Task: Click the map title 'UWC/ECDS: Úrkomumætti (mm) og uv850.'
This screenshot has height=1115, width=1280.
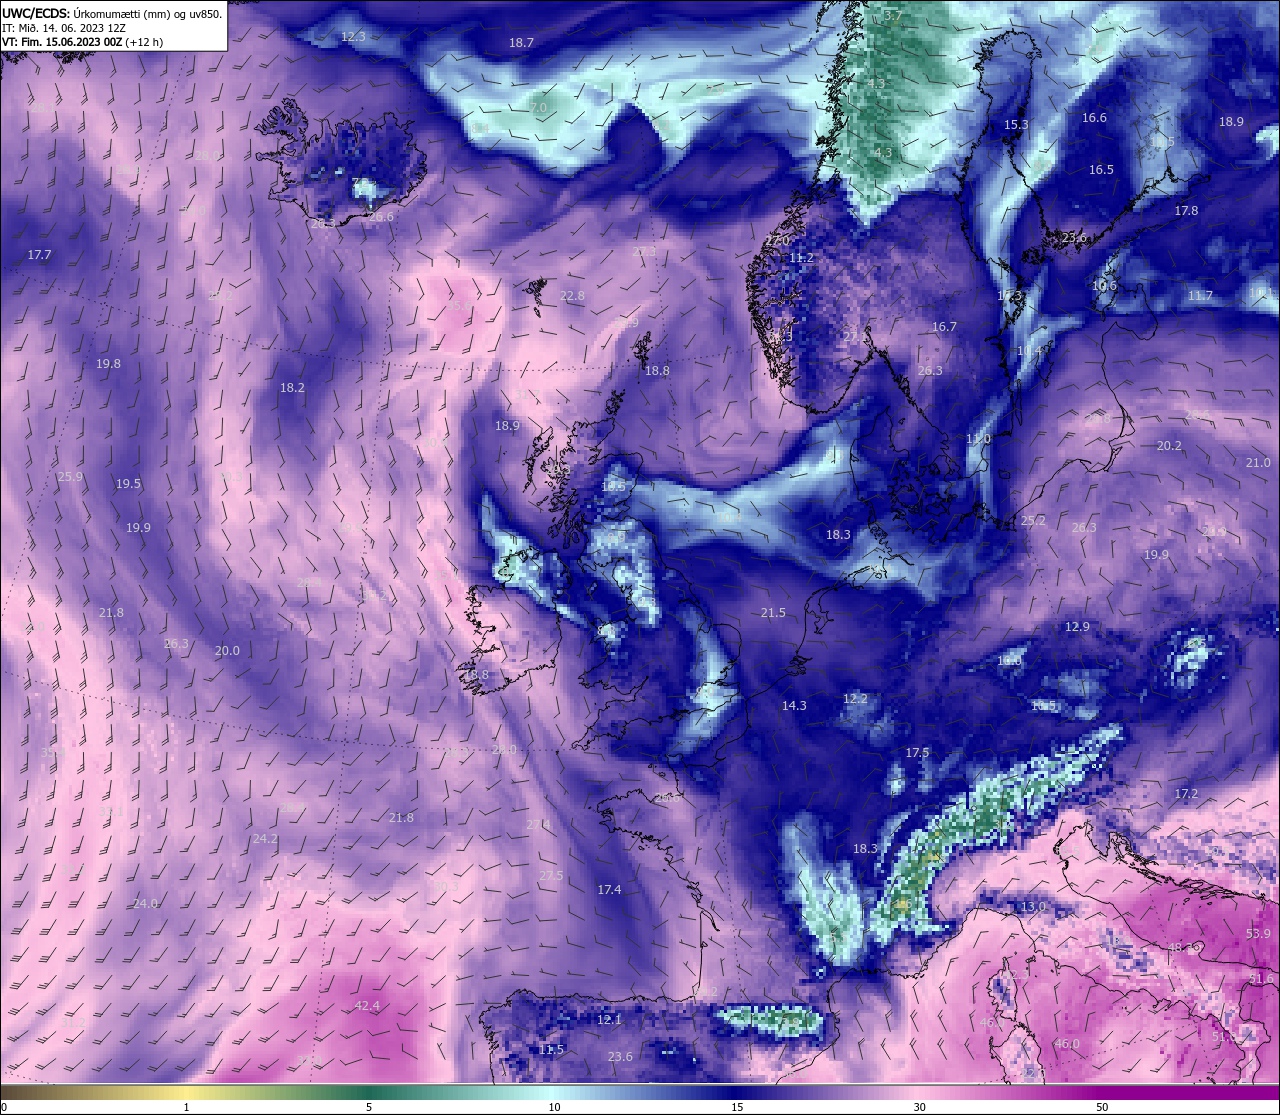Action: pos(112,13)
